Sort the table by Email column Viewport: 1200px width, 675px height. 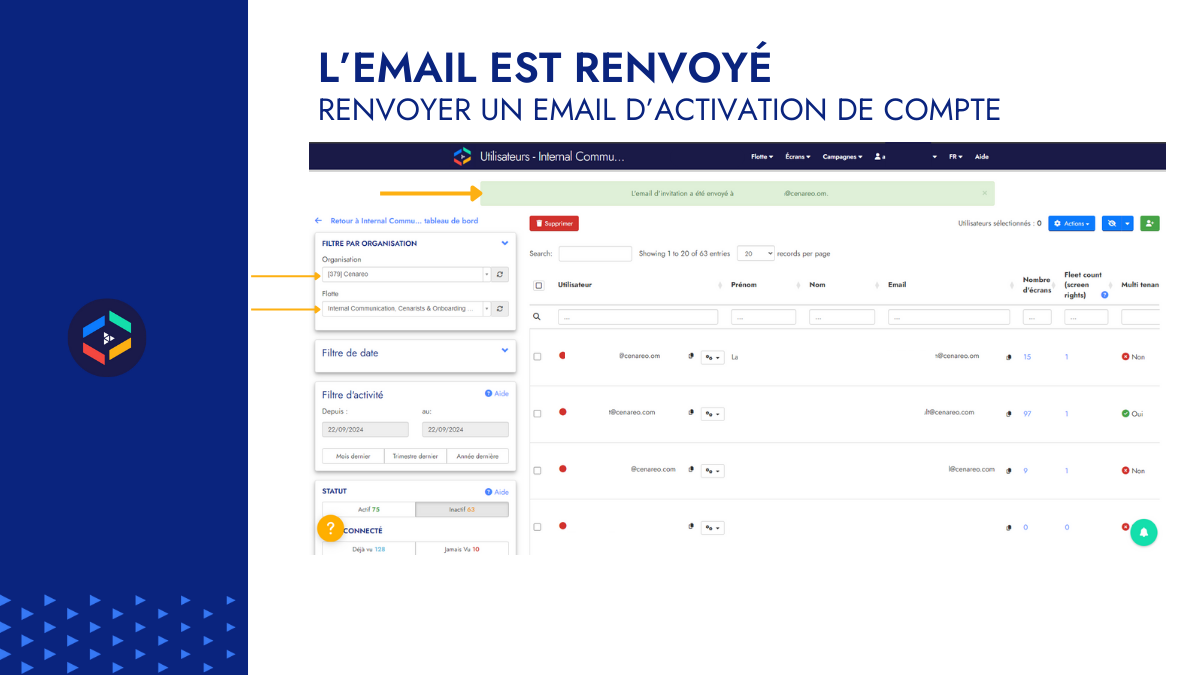950,285
